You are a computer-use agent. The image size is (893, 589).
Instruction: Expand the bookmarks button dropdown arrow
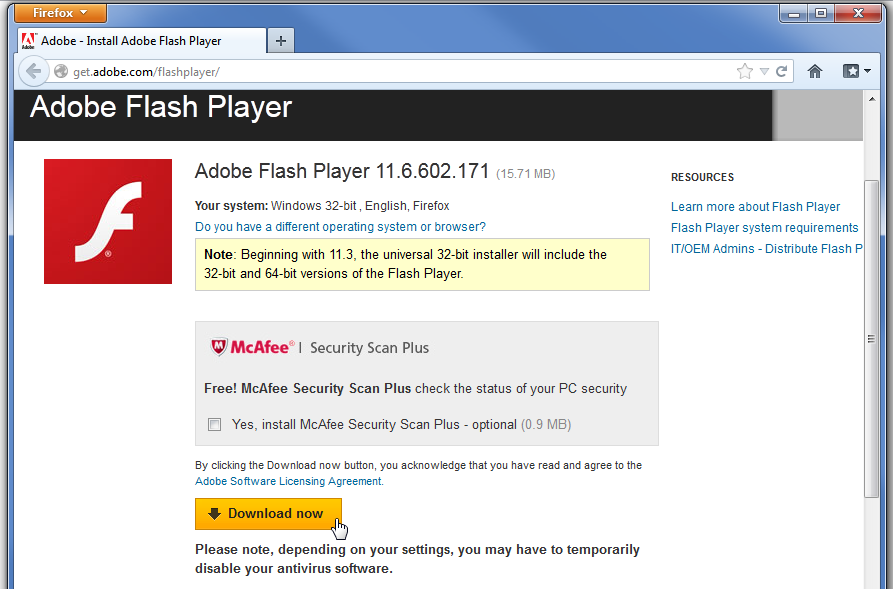(x=867, y=71)
